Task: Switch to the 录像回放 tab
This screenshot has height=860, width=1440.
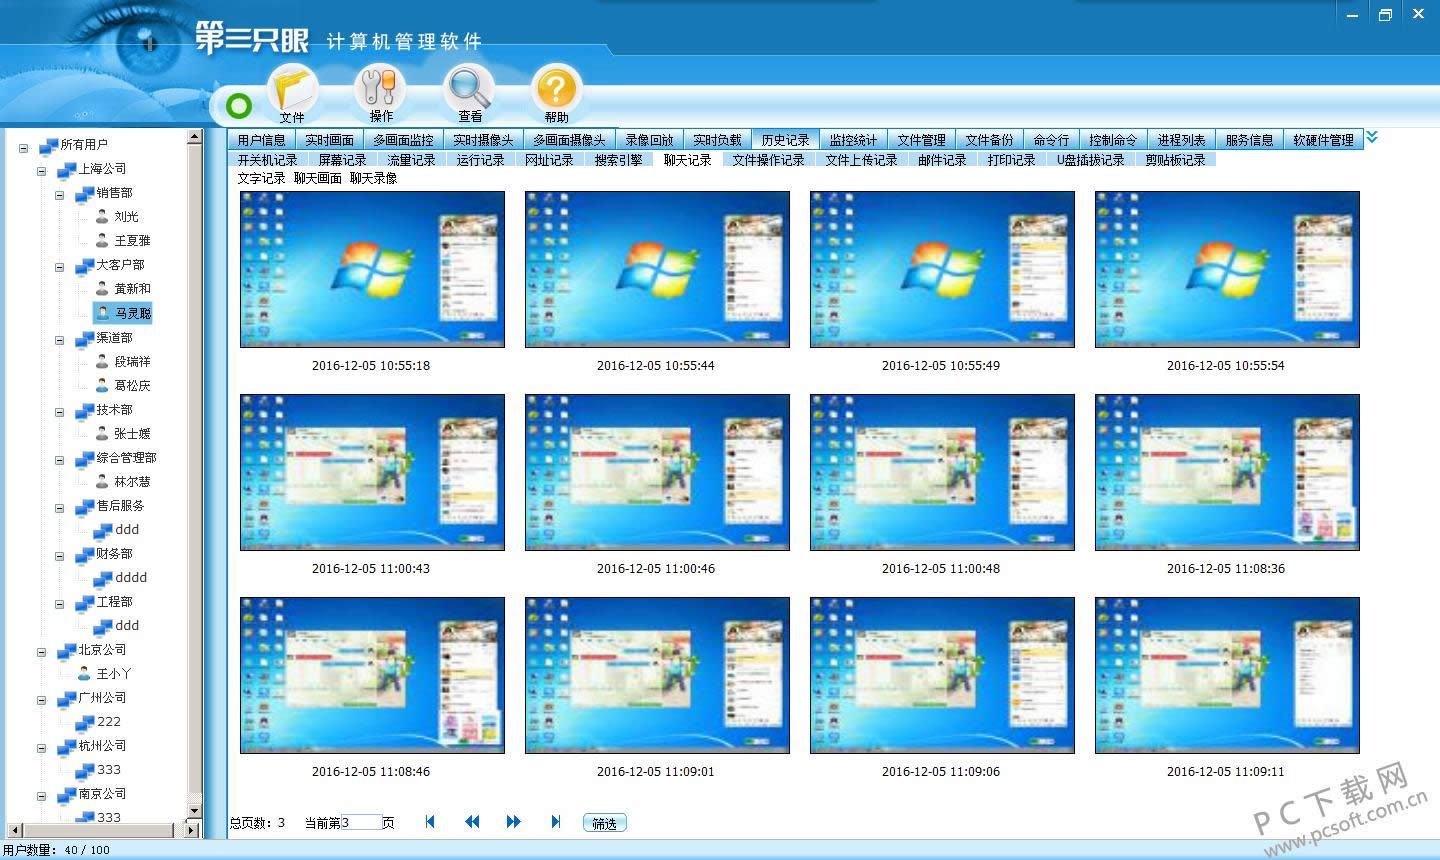Action: 649,140
